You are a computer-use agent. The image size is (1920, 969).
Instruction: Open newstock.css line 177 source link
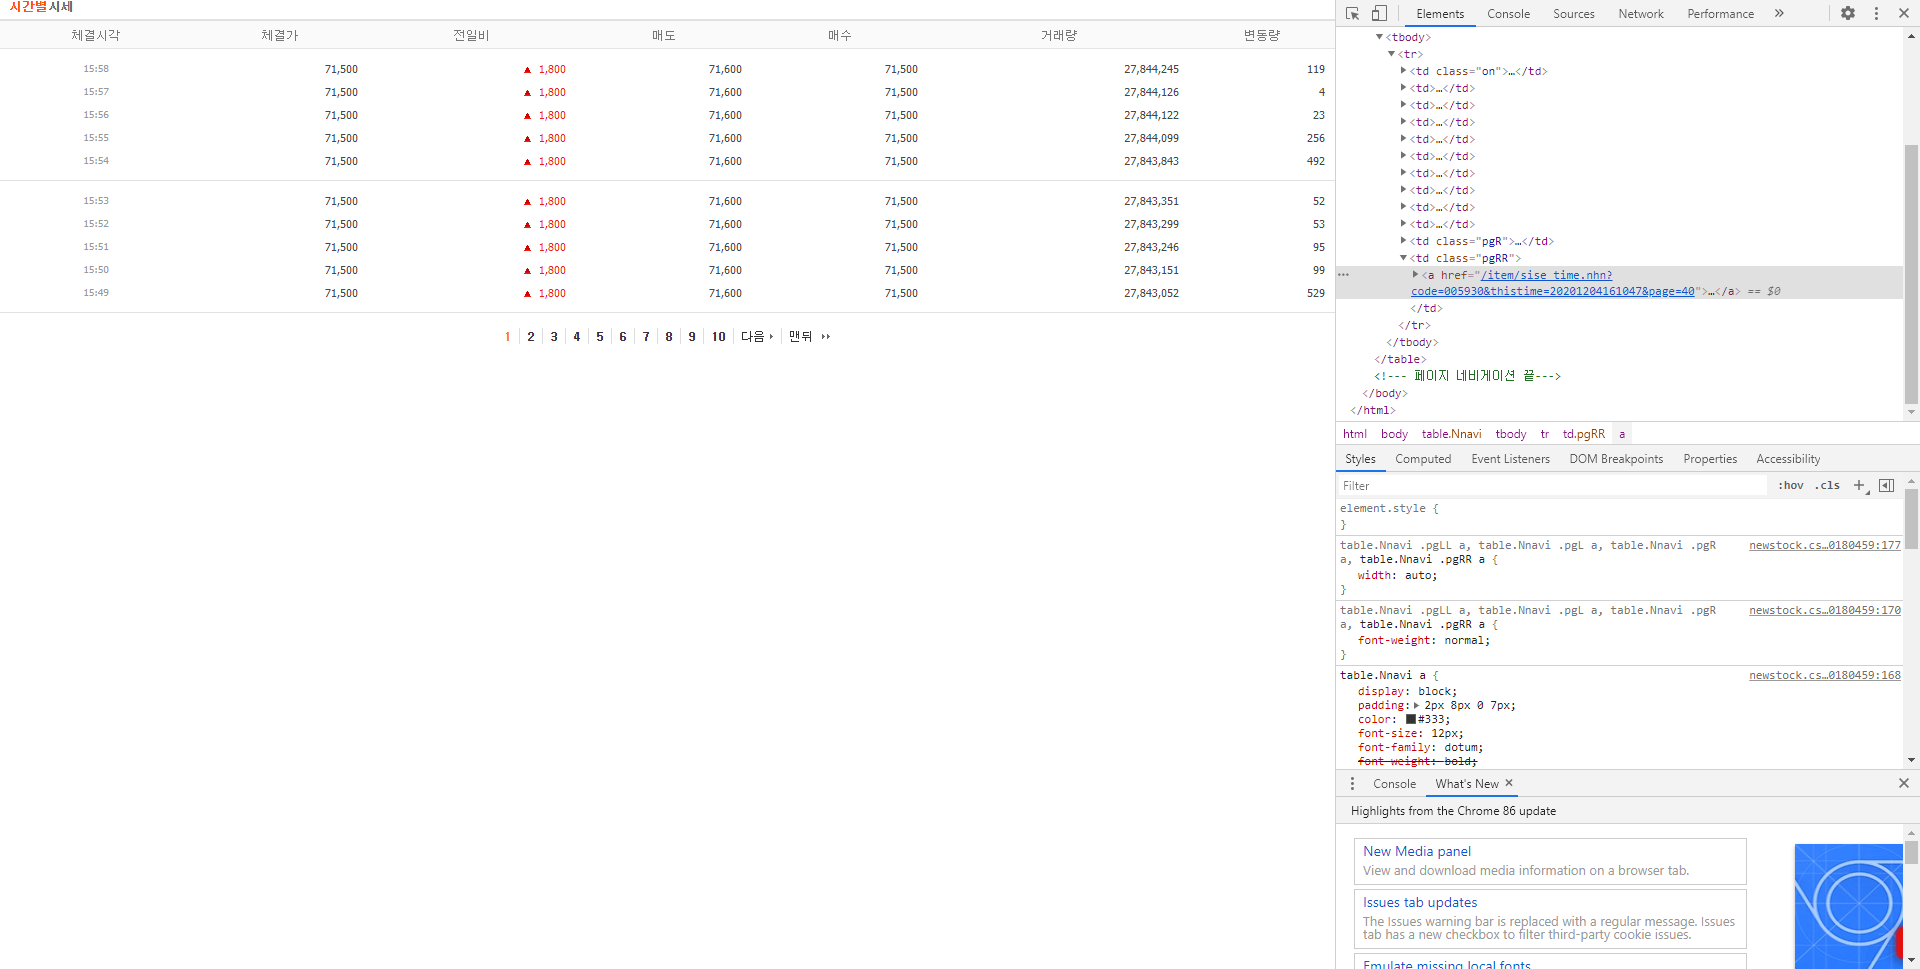1825,546
